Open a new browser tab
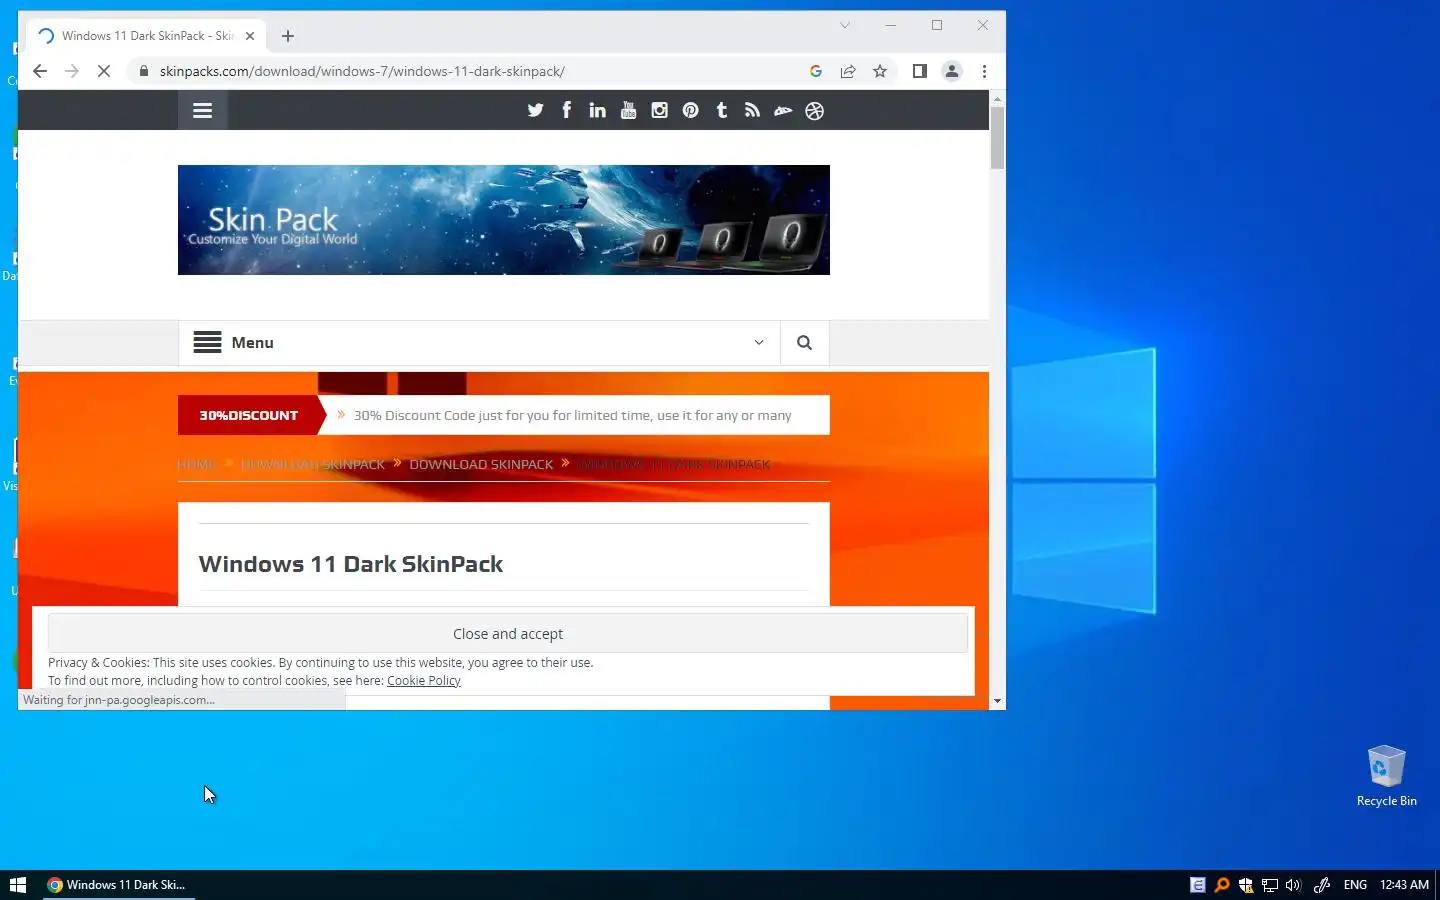Image resolution: width=1440 pixels, height=900 pixels. (x=288, y=36)
